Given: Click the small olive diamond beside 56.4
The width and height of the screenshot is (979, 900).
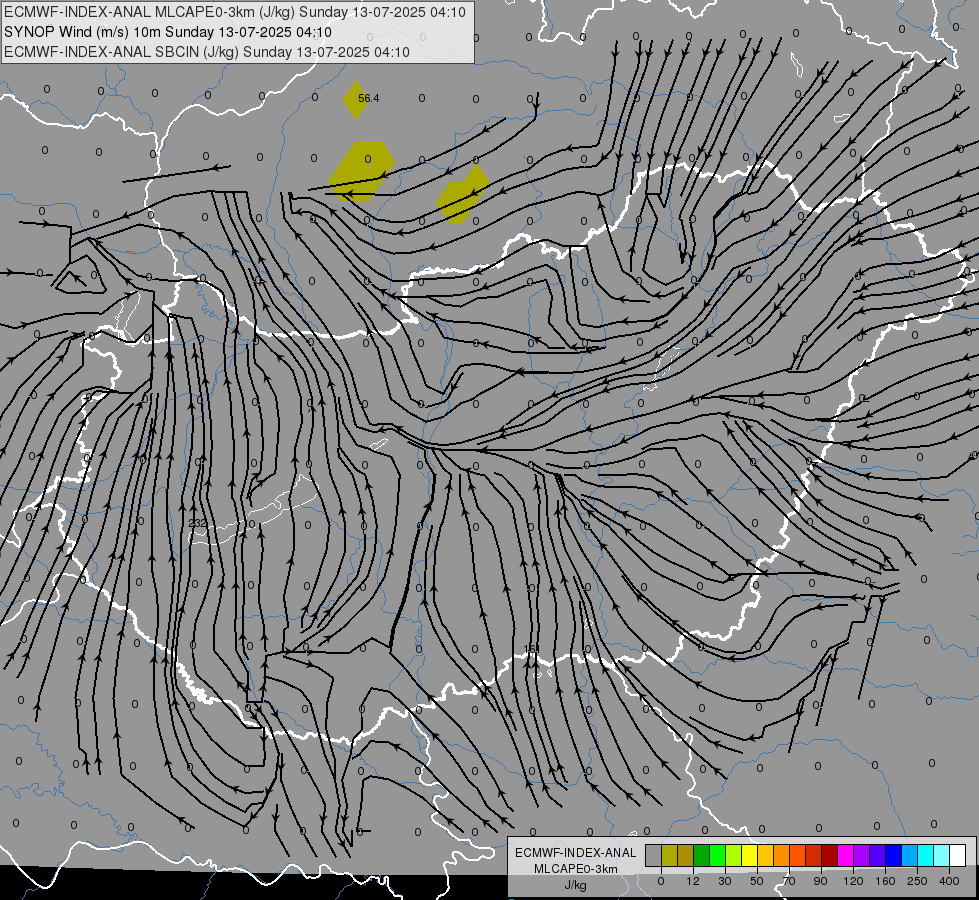Looking at the screenshot, I should point(355,99).
